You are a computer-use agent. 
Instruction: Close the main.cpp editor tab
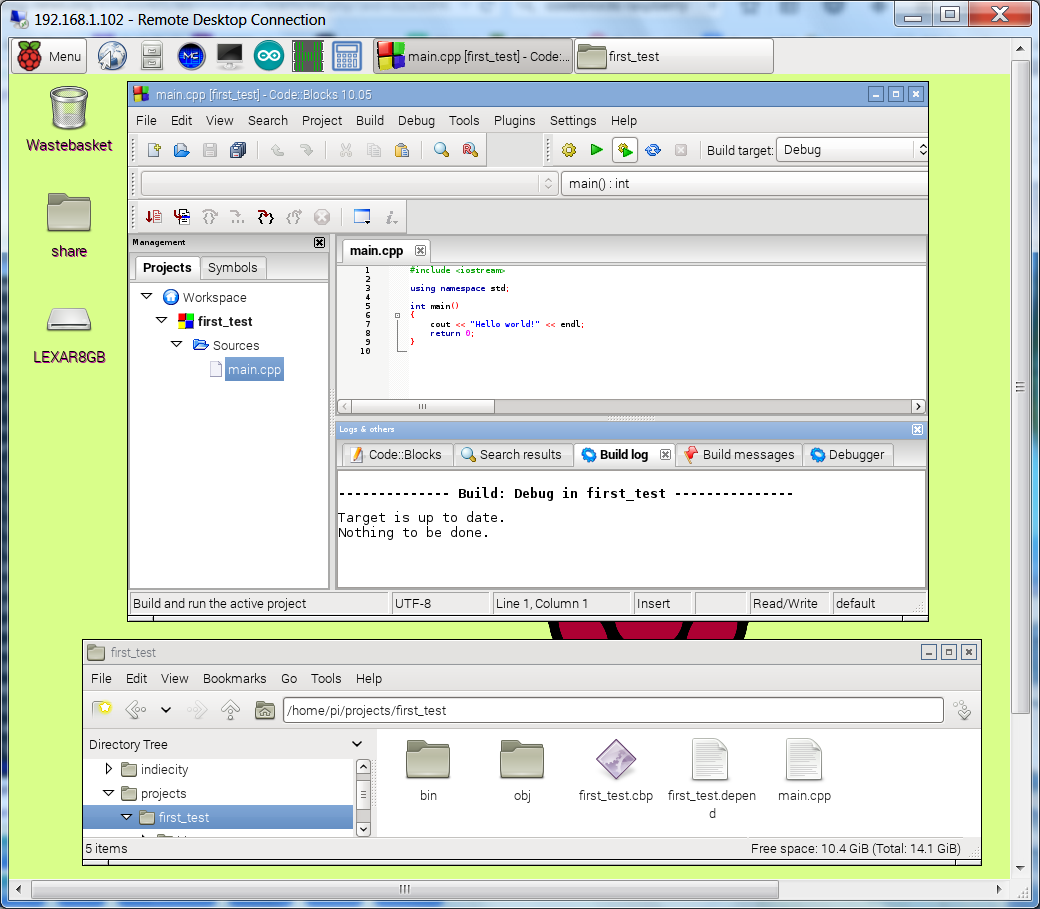(421, 250)
